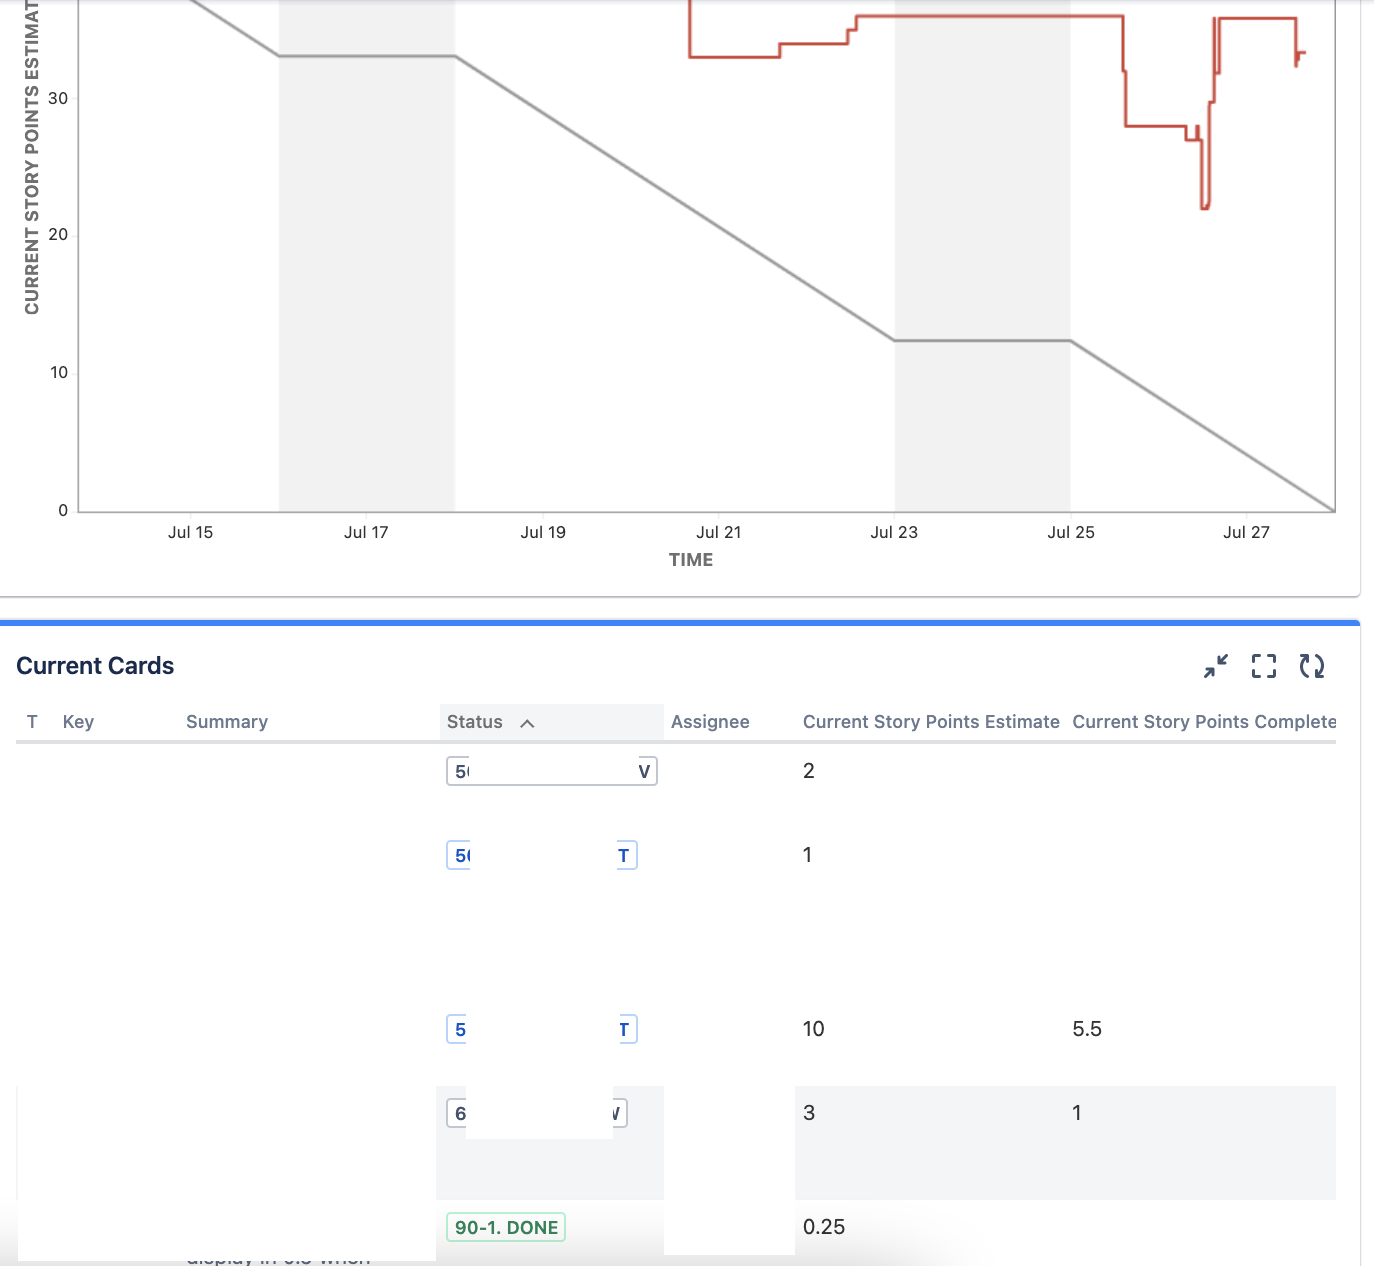
Task: Collapse the Current Cards panel
Action: 1216,666
